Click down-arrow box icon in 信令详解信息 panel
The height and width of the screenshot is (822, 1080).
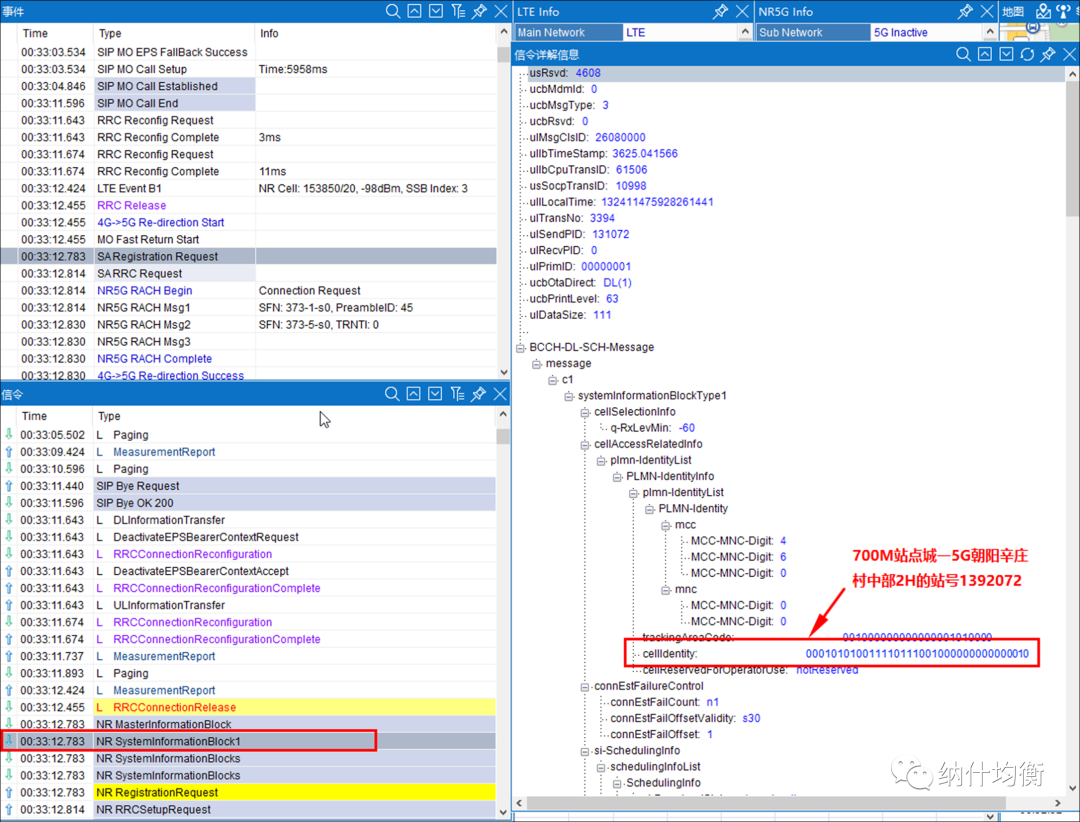coord(1006,54)
